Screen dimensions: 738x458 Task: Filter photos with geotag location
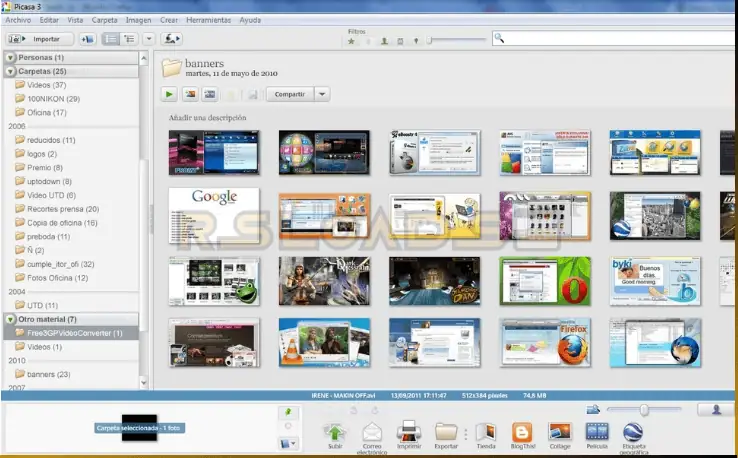(416, 41)
